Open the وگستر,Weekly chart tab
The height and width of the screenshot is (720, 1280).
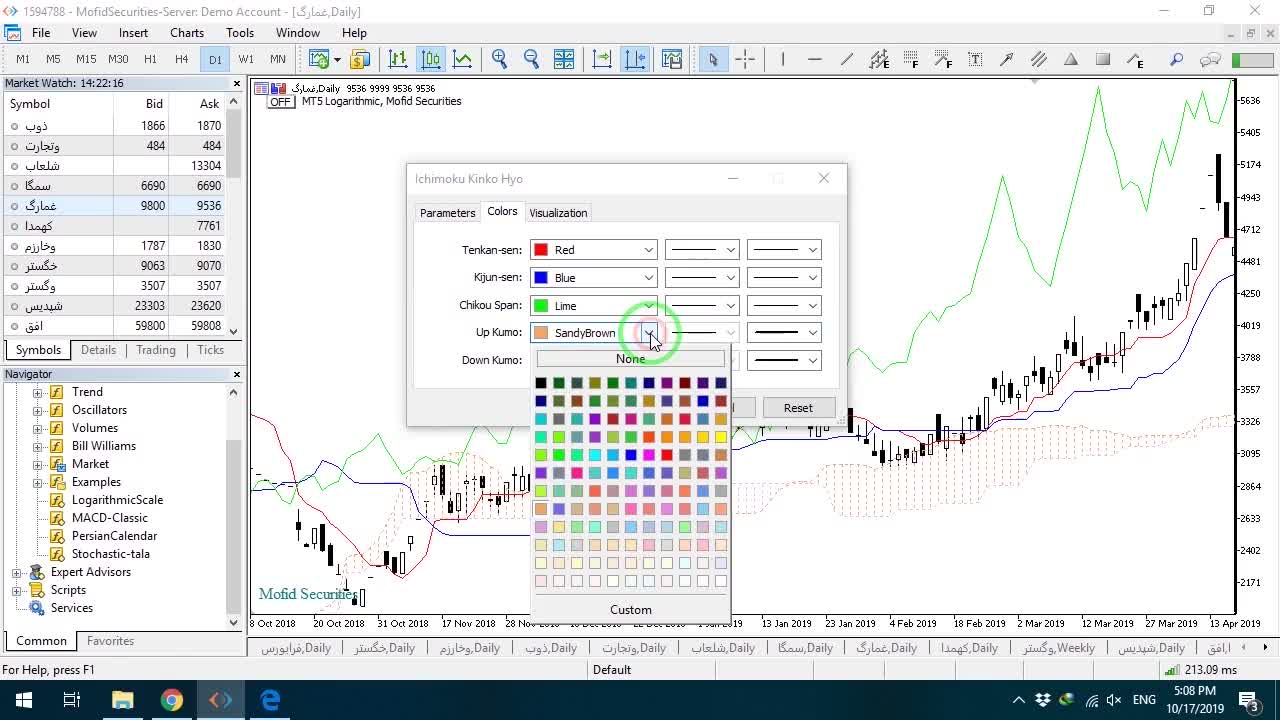coord(1059,648)
